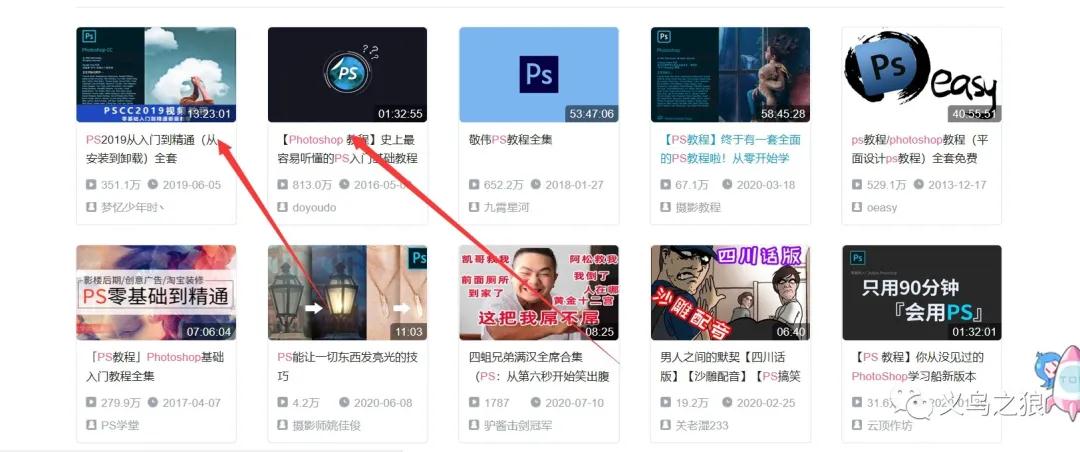This screenshot has width=1080, height=452.
Task: Click the play count icon beside 351.1万
Action: coord(91,185)
